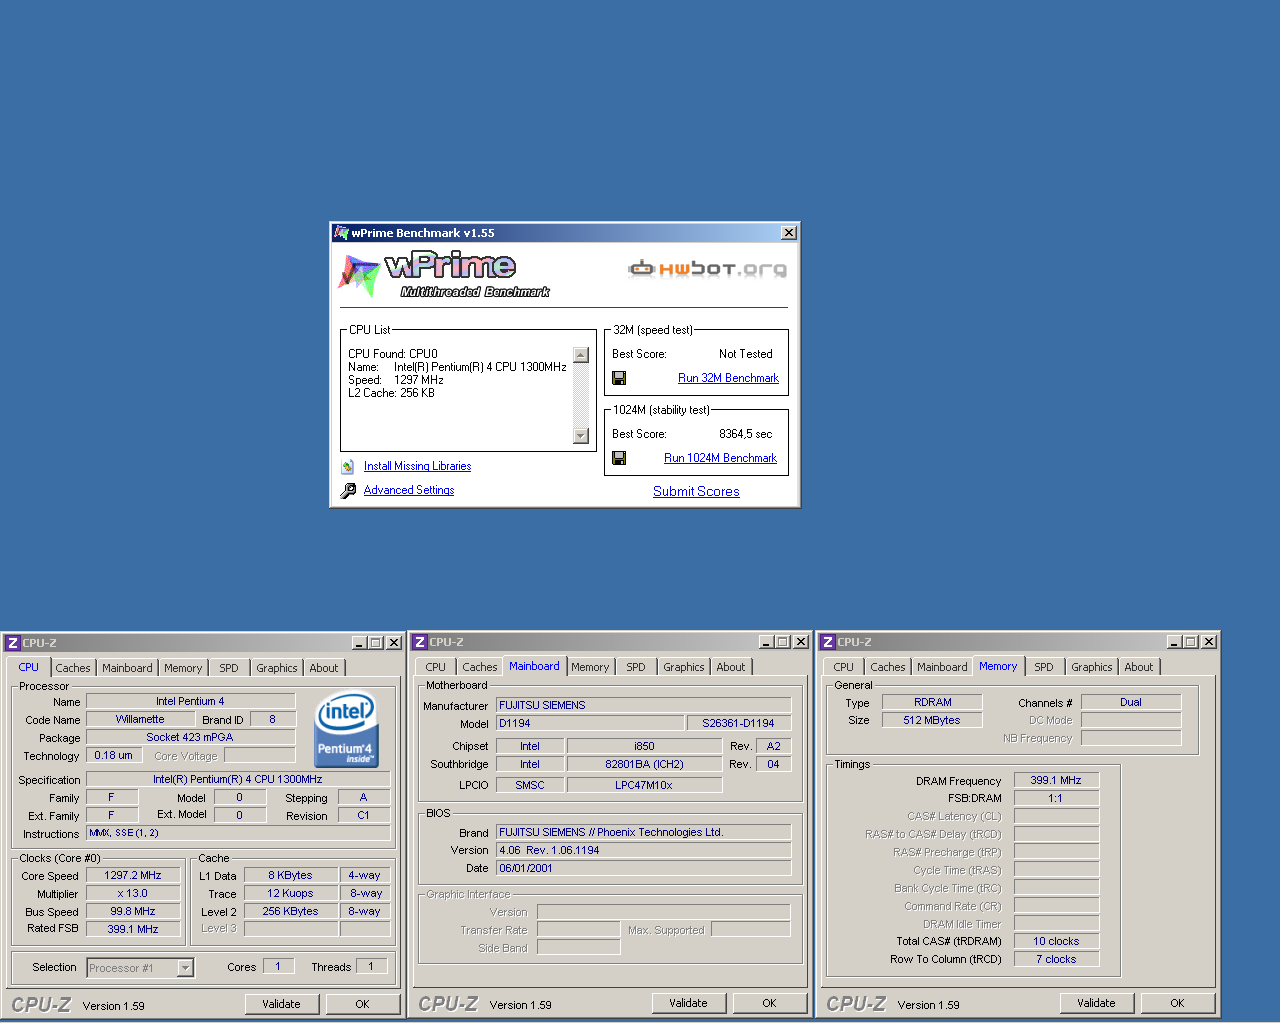
Task: Click the Not Tested best score text
Action: point(746,354)
